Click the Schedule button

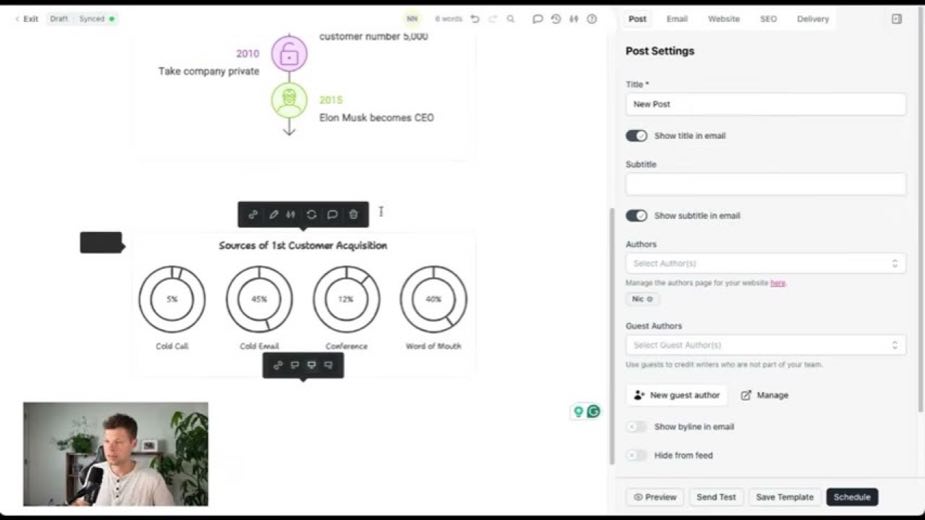pos(852,497)
